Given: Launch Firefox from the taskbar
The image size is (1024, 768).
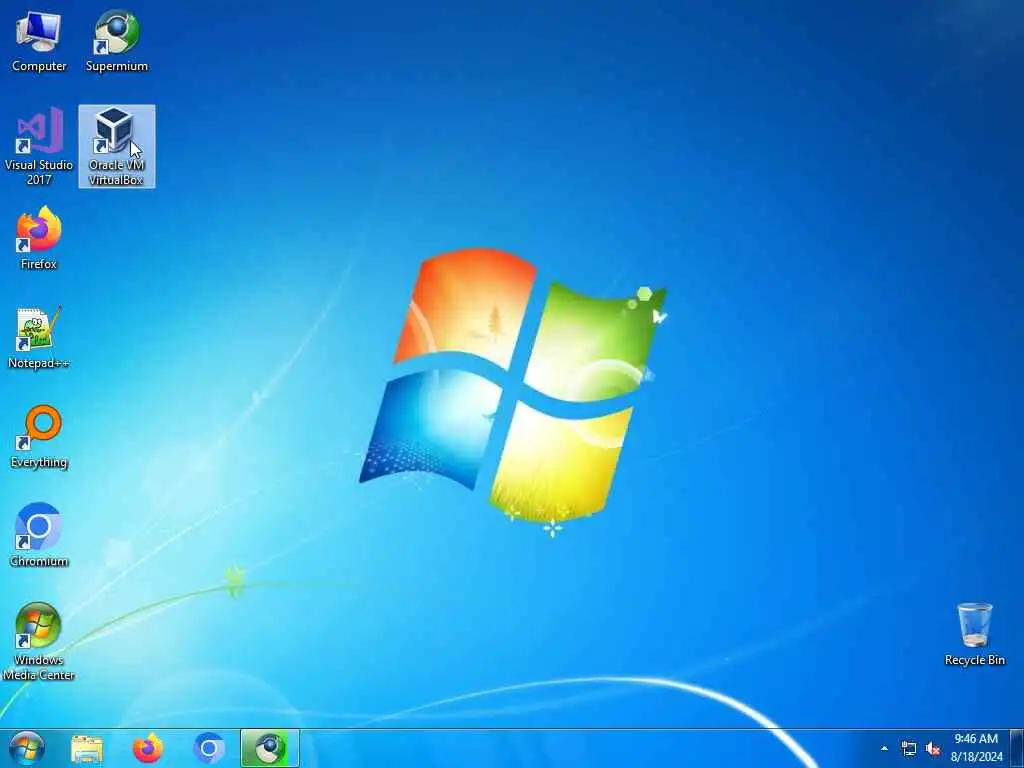Looking at the screenshot, I should 148,749.
